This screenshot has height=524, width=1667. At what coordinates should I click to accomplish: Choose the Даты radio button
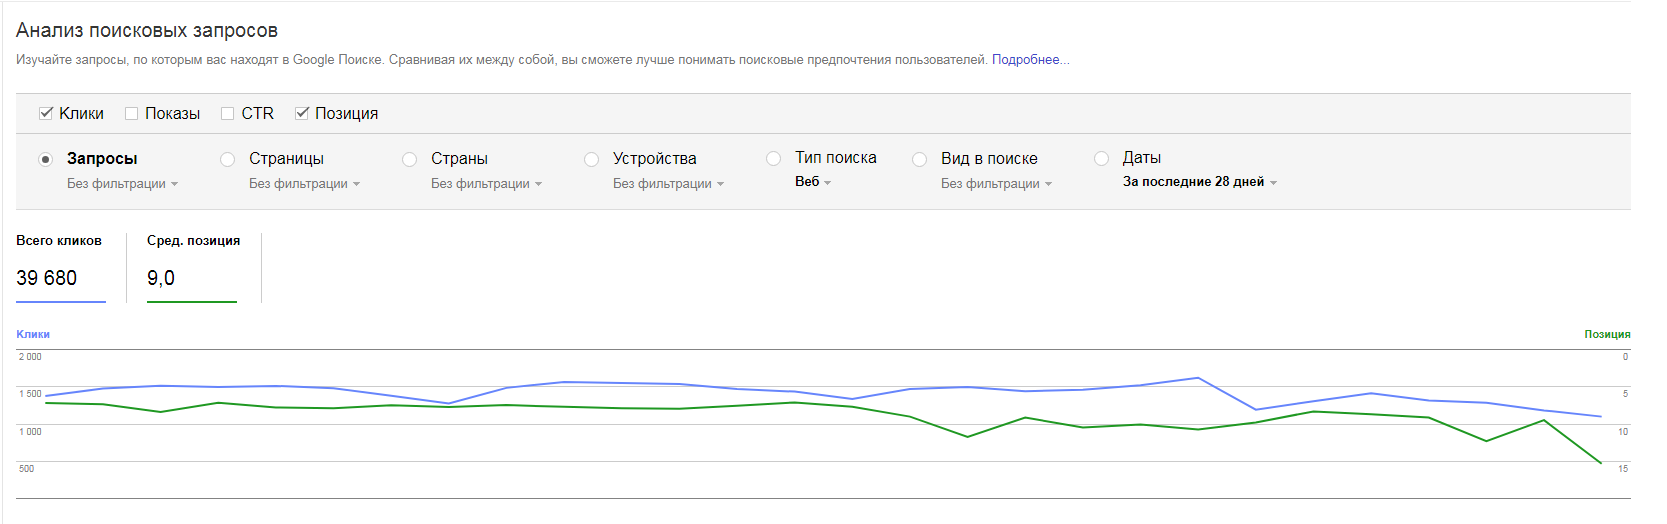click(1102, 158)
